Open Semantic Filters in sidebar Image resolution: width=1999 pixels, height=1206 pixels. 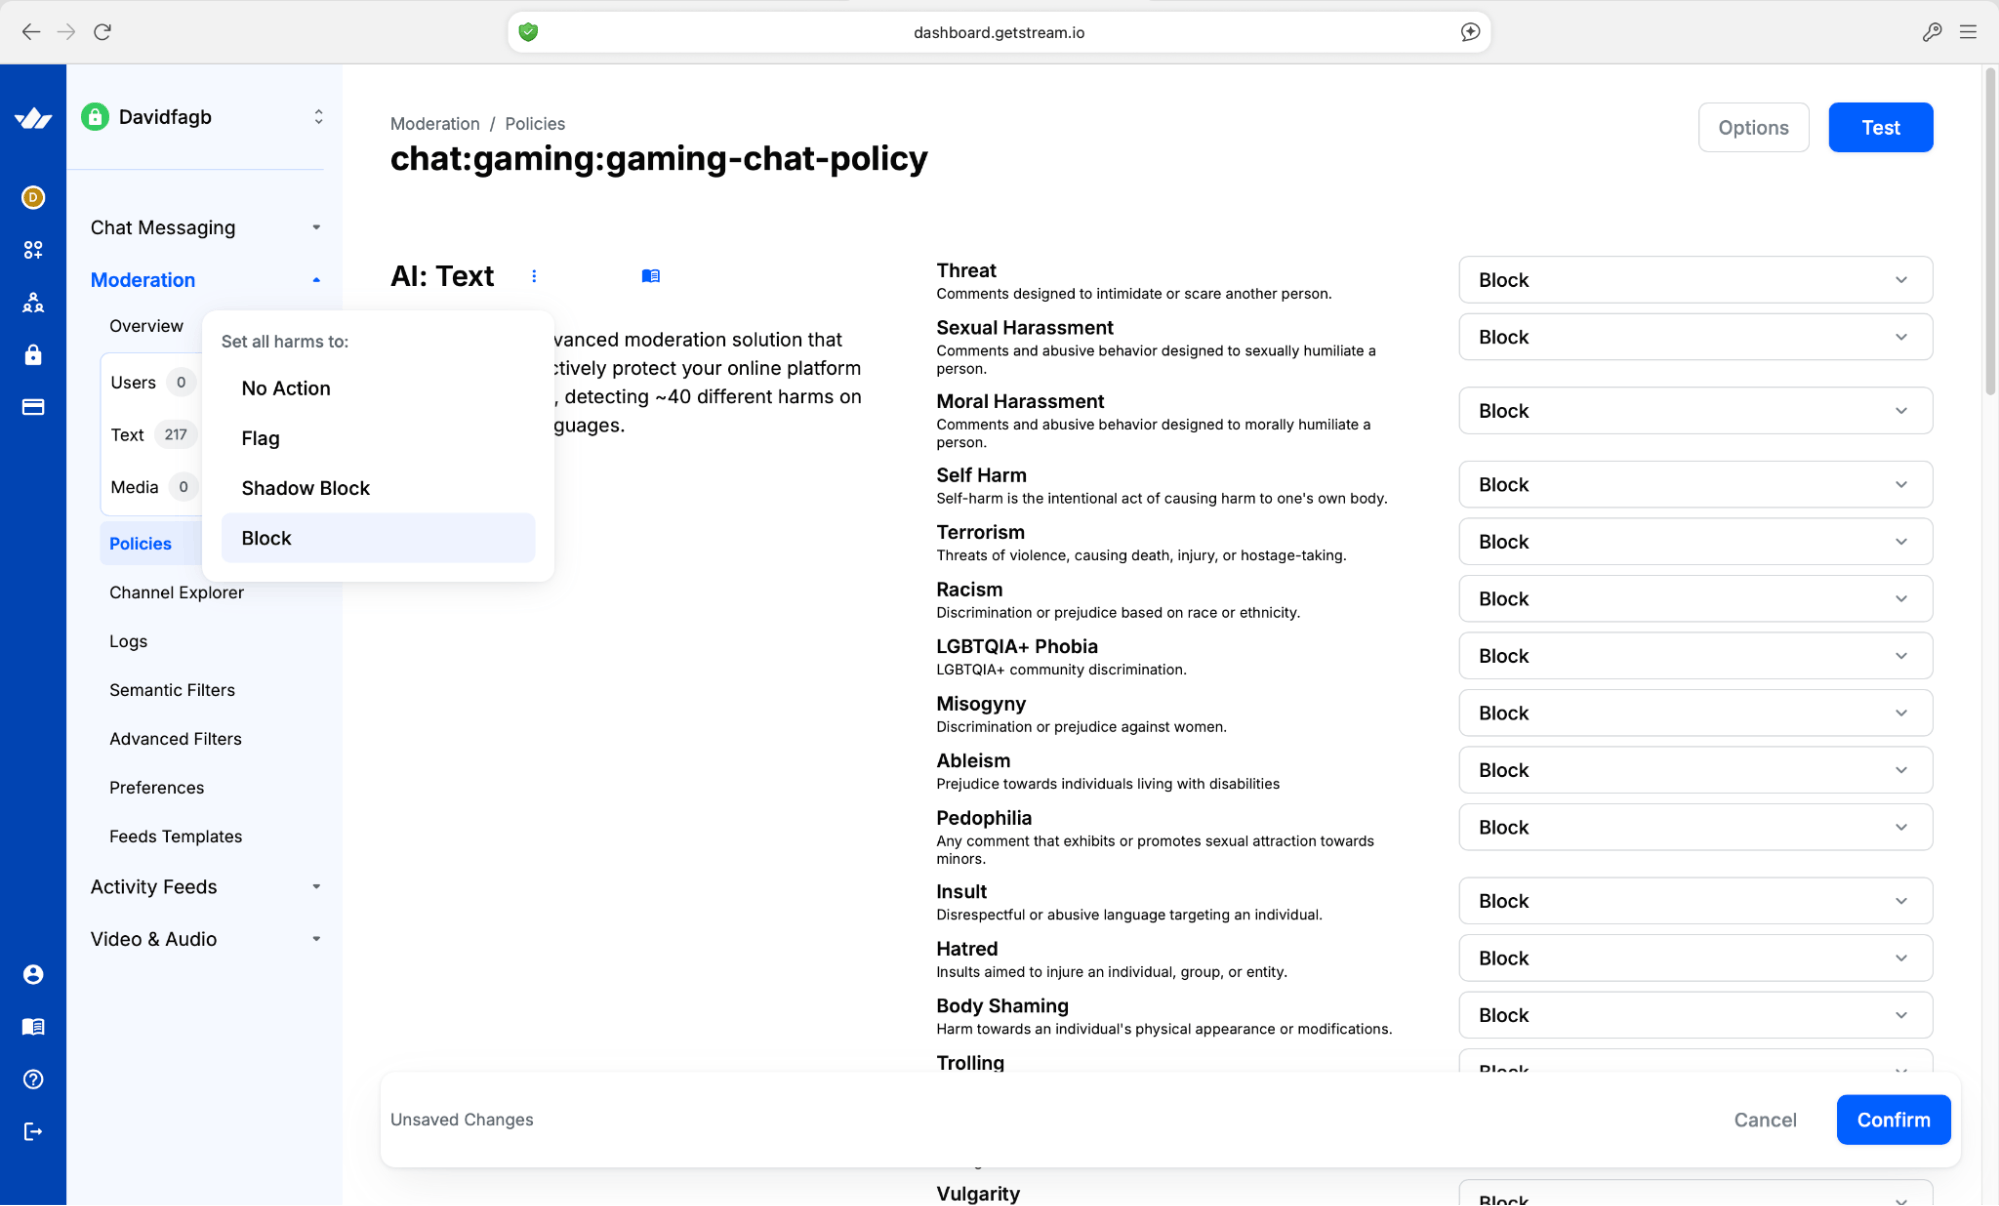(x=172, y=690)
